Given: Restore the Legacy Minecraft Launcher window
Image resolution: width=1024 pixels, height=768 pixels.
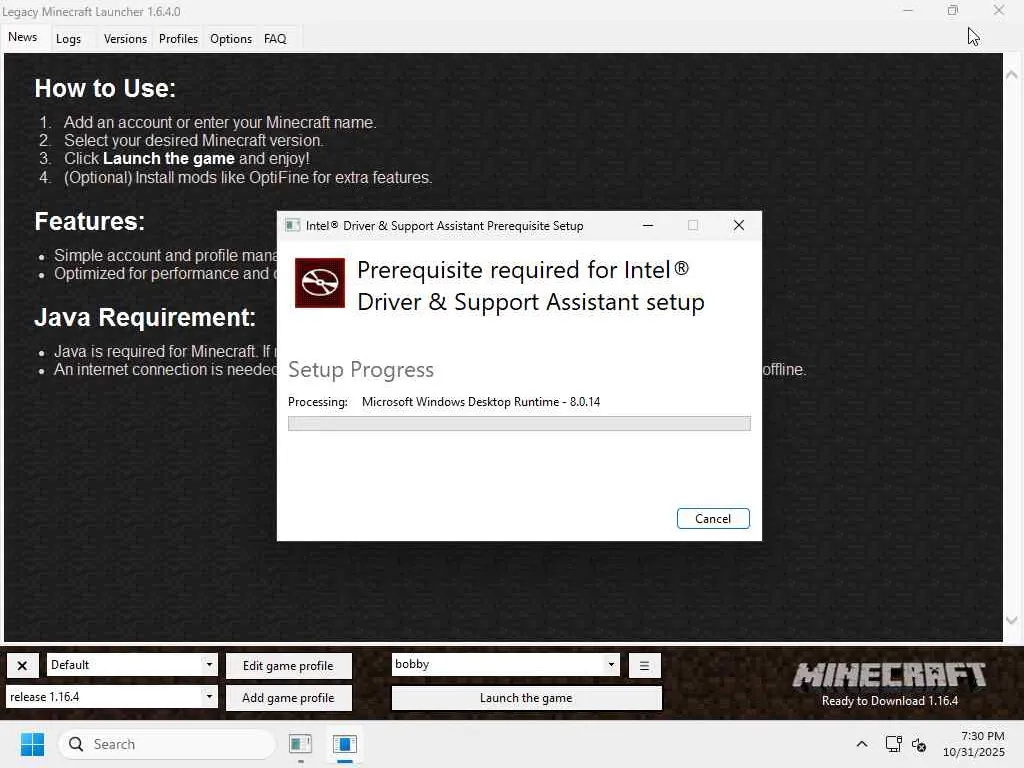Looking at the screenshot, I should tap(953, 10).
